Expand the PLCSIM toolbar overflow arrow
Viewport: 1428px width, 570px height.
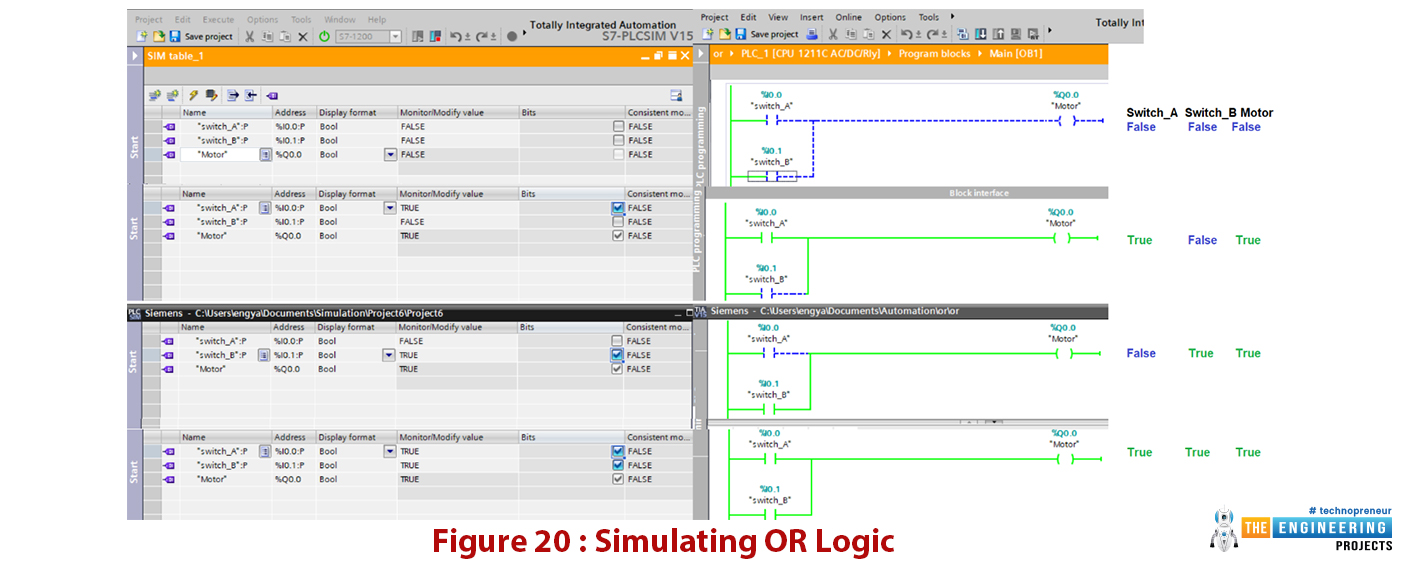pos(524,33)
